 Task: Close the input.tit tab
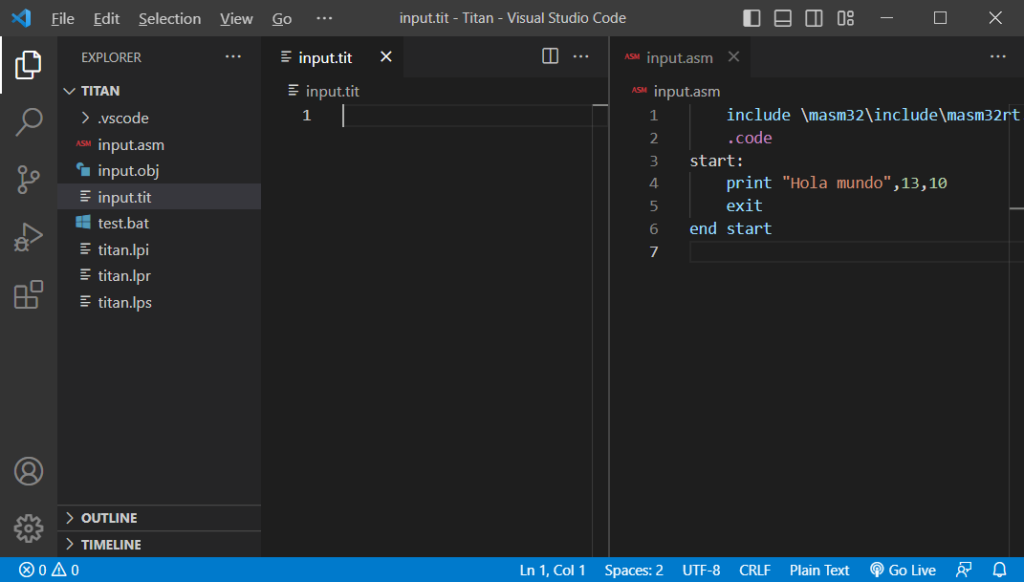[386, 57]
